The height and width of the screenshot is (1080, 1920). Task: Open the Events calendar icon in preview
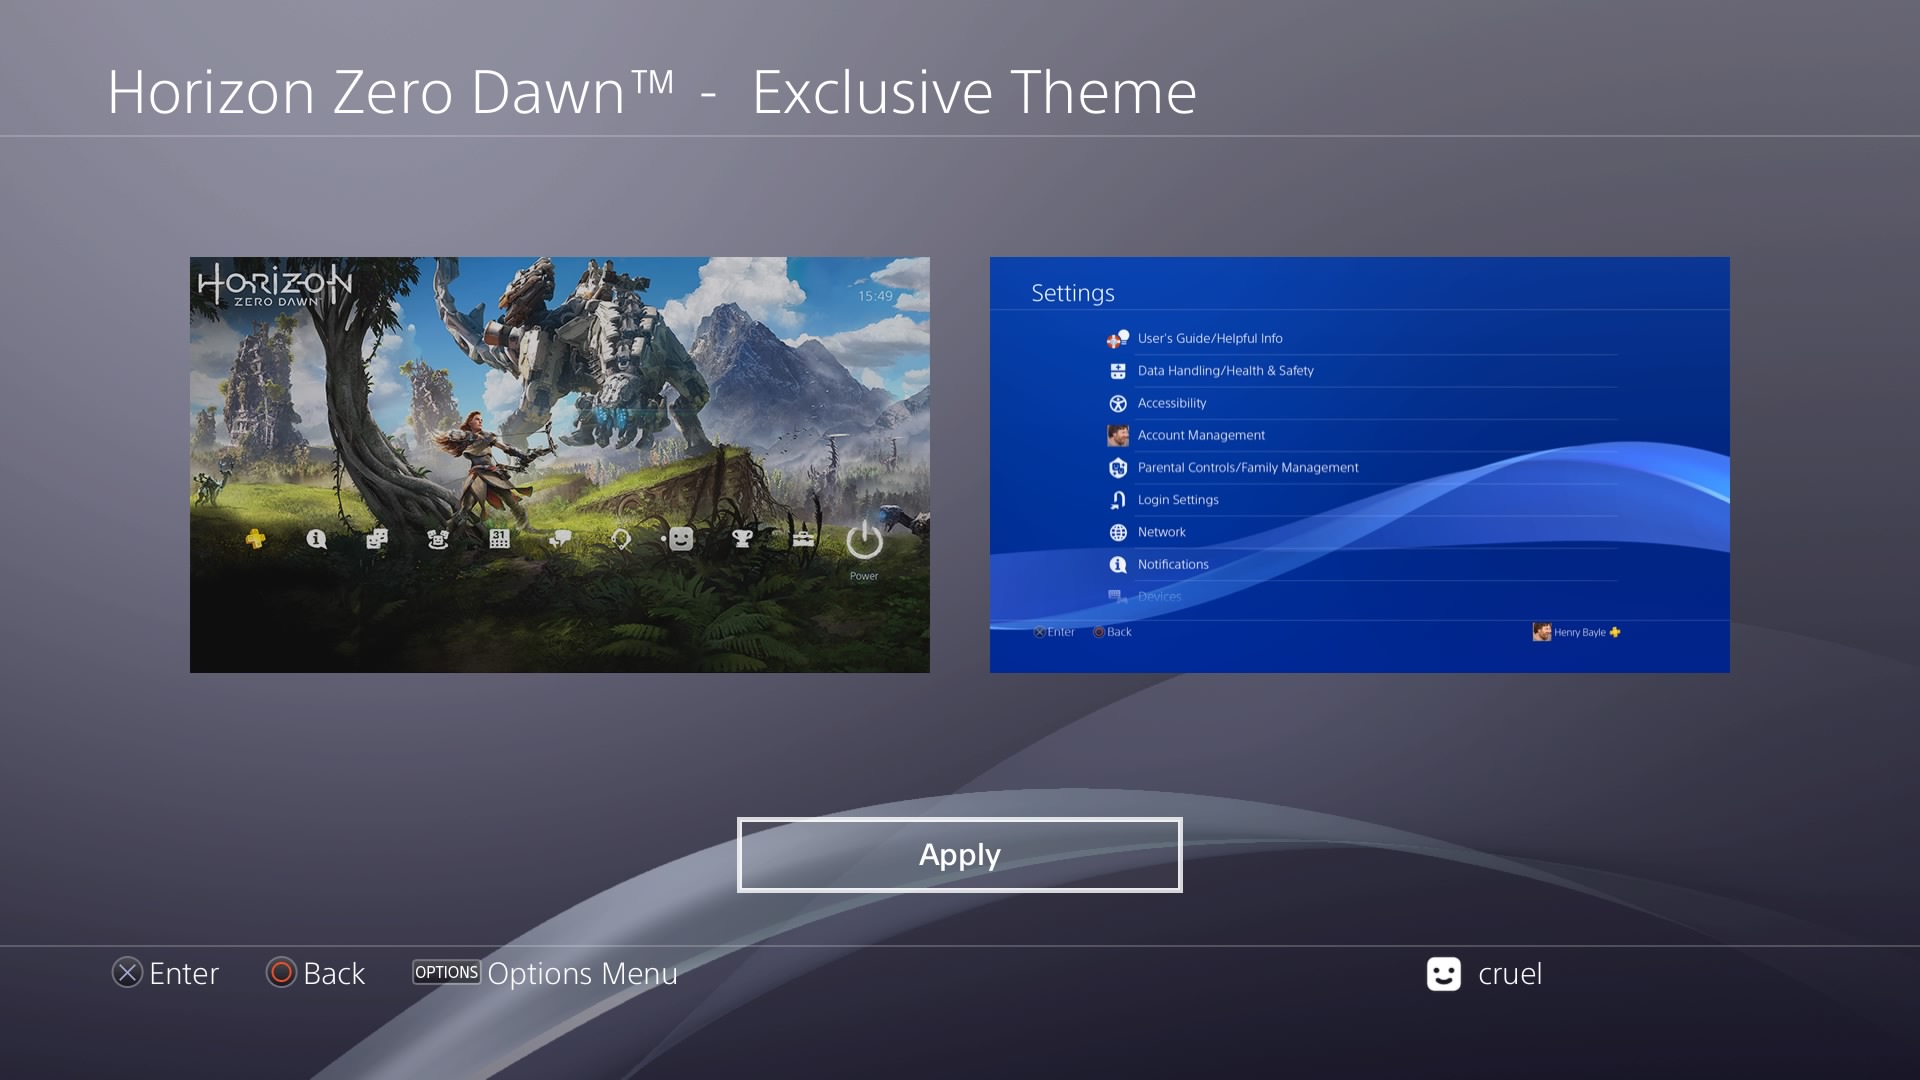499,540
